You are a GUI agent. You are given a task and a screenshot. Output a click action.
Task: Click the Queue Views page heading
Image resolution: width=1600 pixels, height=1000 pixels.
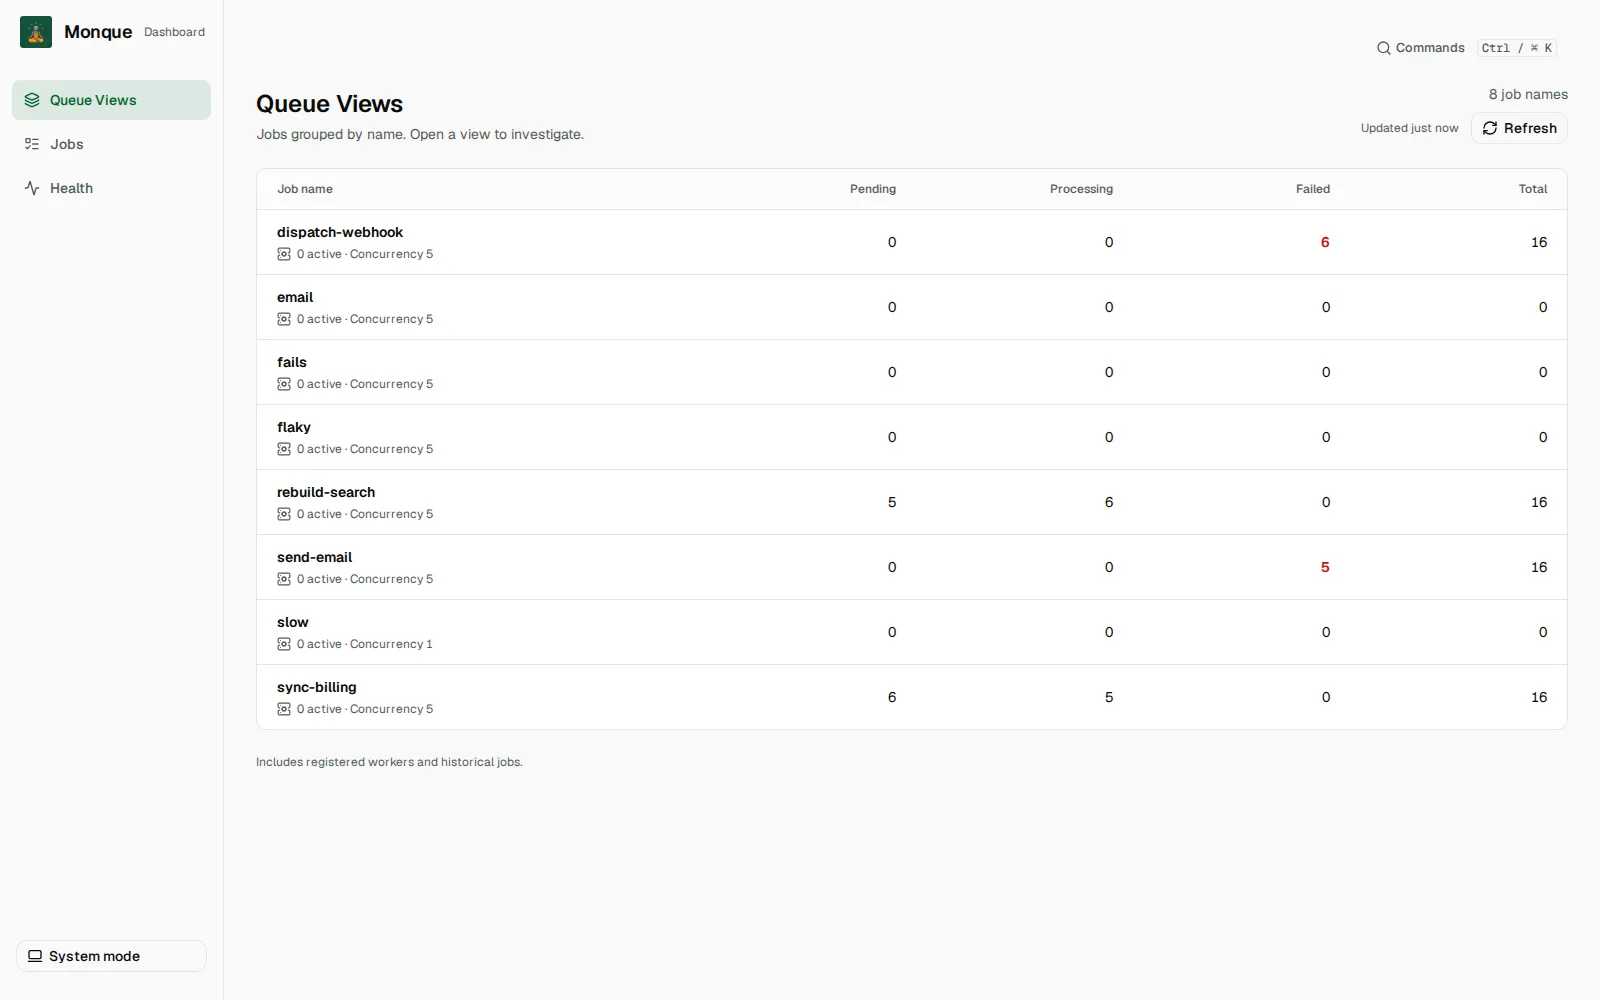coord(329,104)
